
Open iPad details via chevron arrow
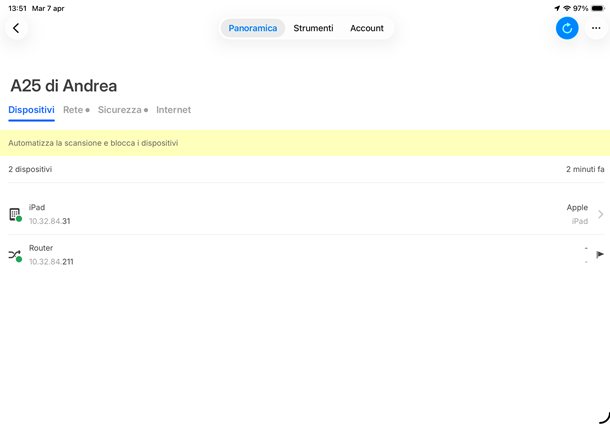(x=601, y=214)
